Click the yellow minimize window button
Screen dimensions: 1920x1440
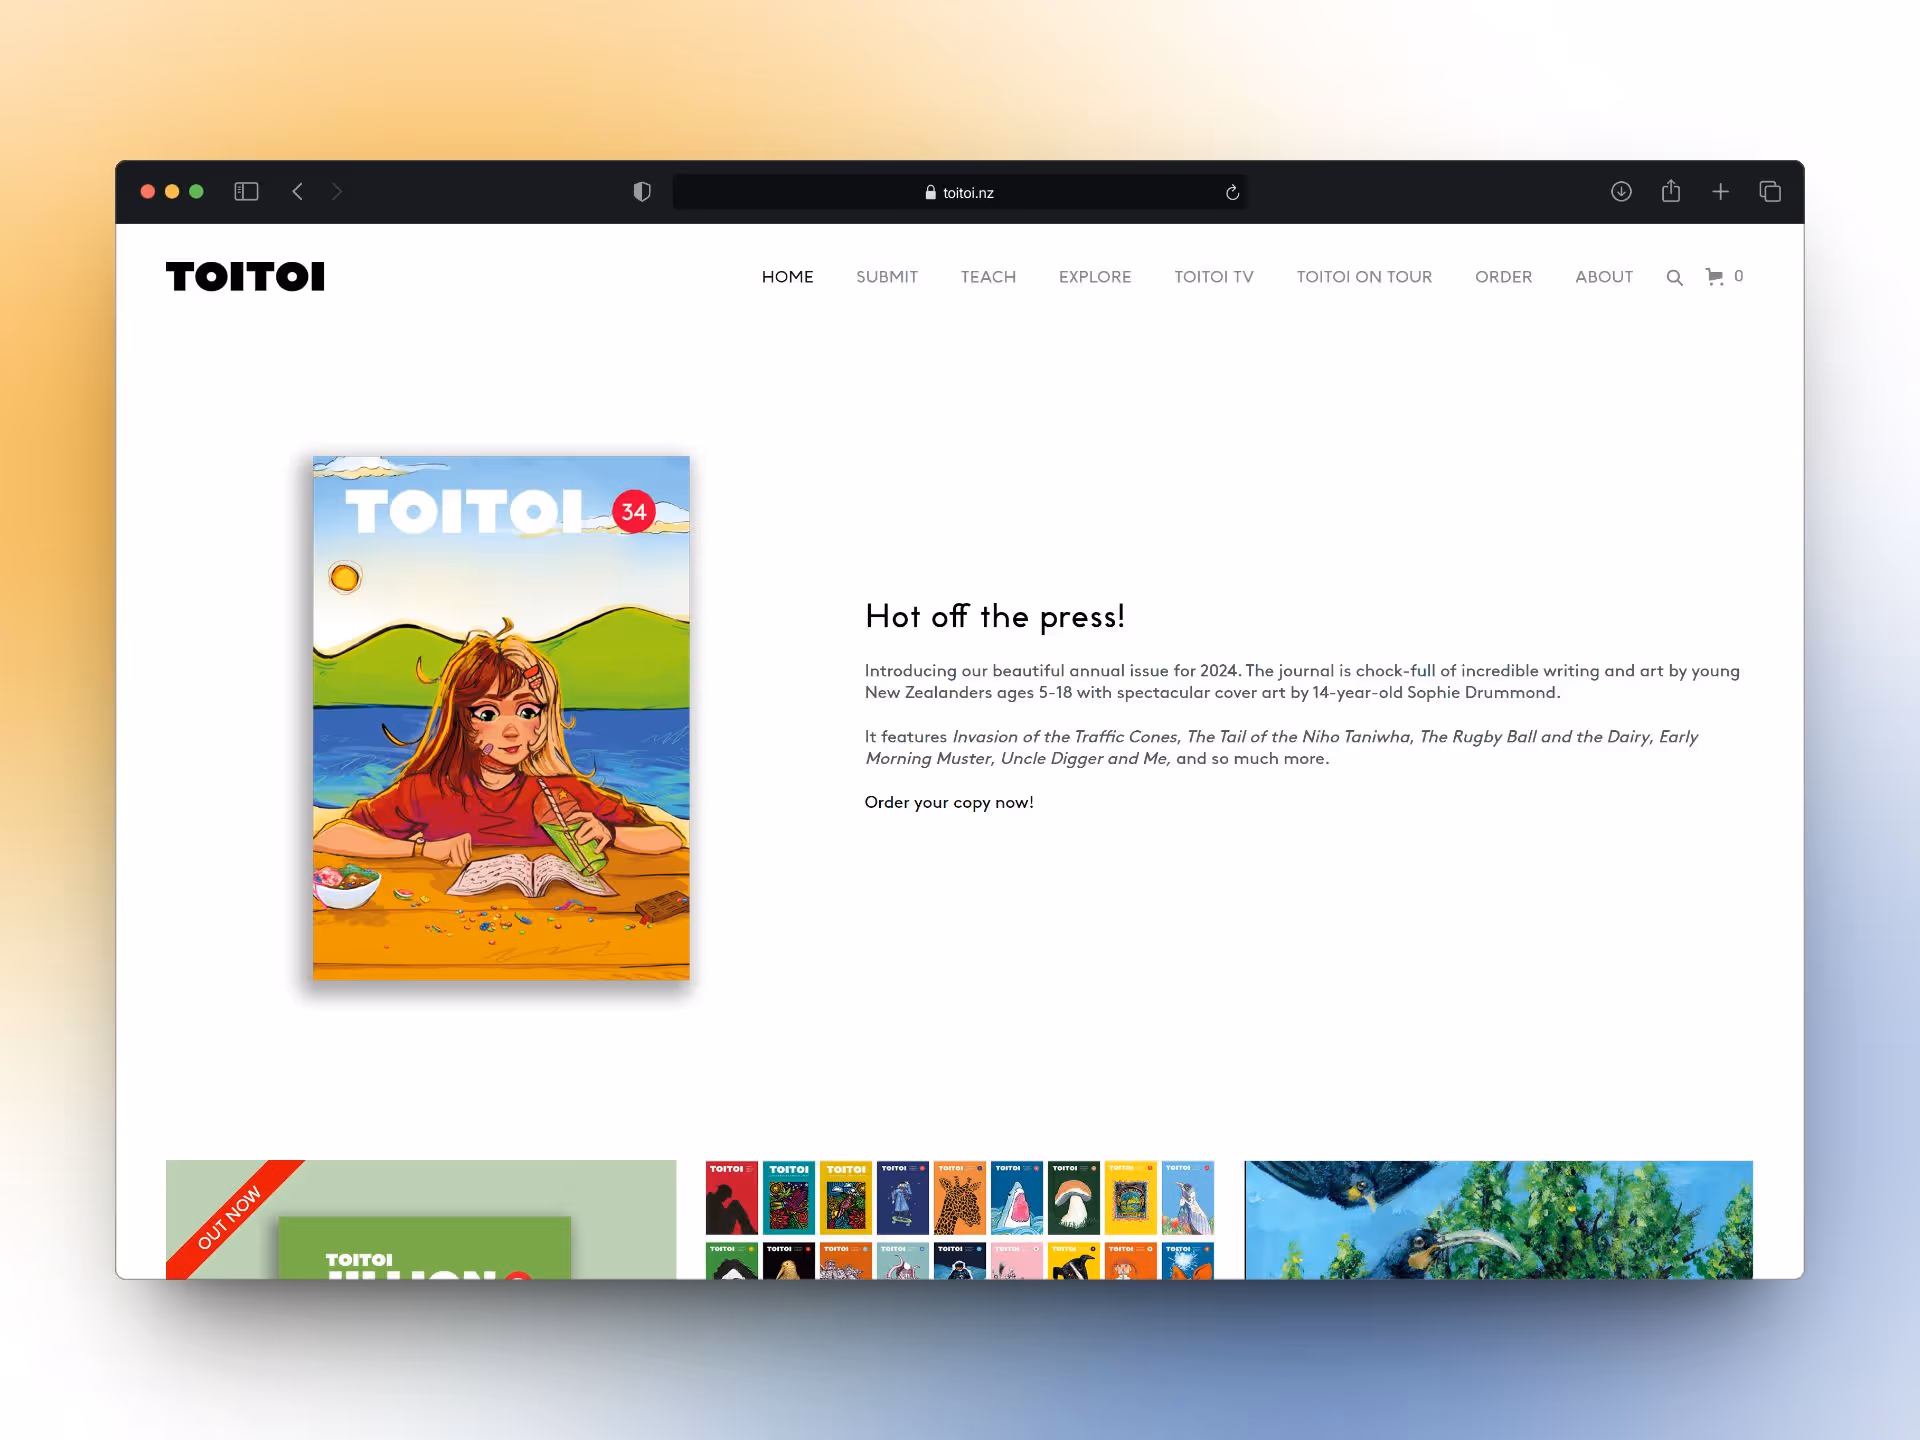click(172, 191)
